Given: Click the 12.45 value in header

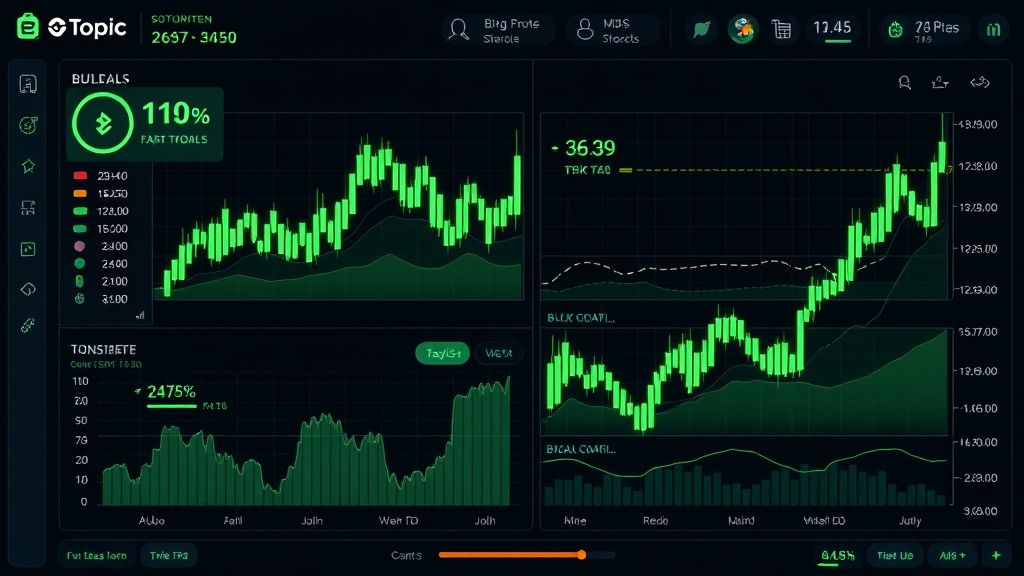Looking at the screenshot, I should (832, 27).
